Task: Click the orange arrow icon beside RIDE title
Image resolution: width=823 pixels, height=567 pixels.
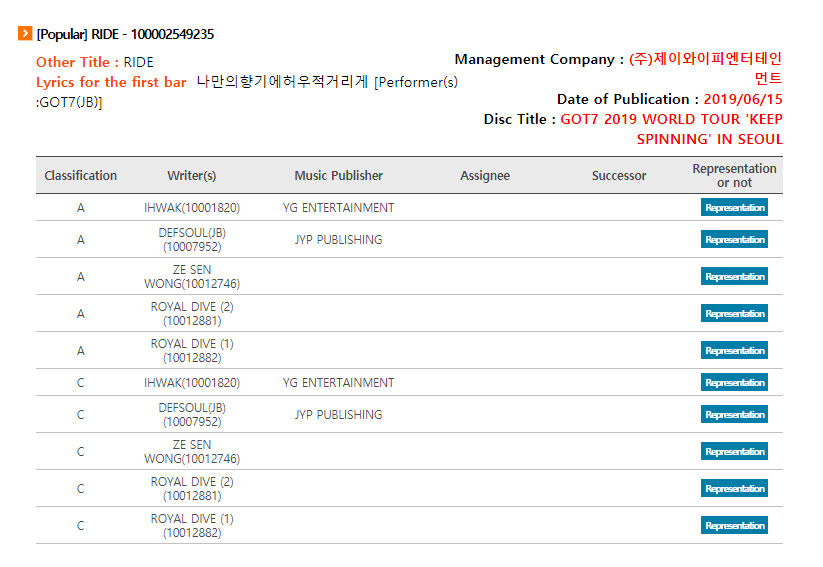Action: 25,33
